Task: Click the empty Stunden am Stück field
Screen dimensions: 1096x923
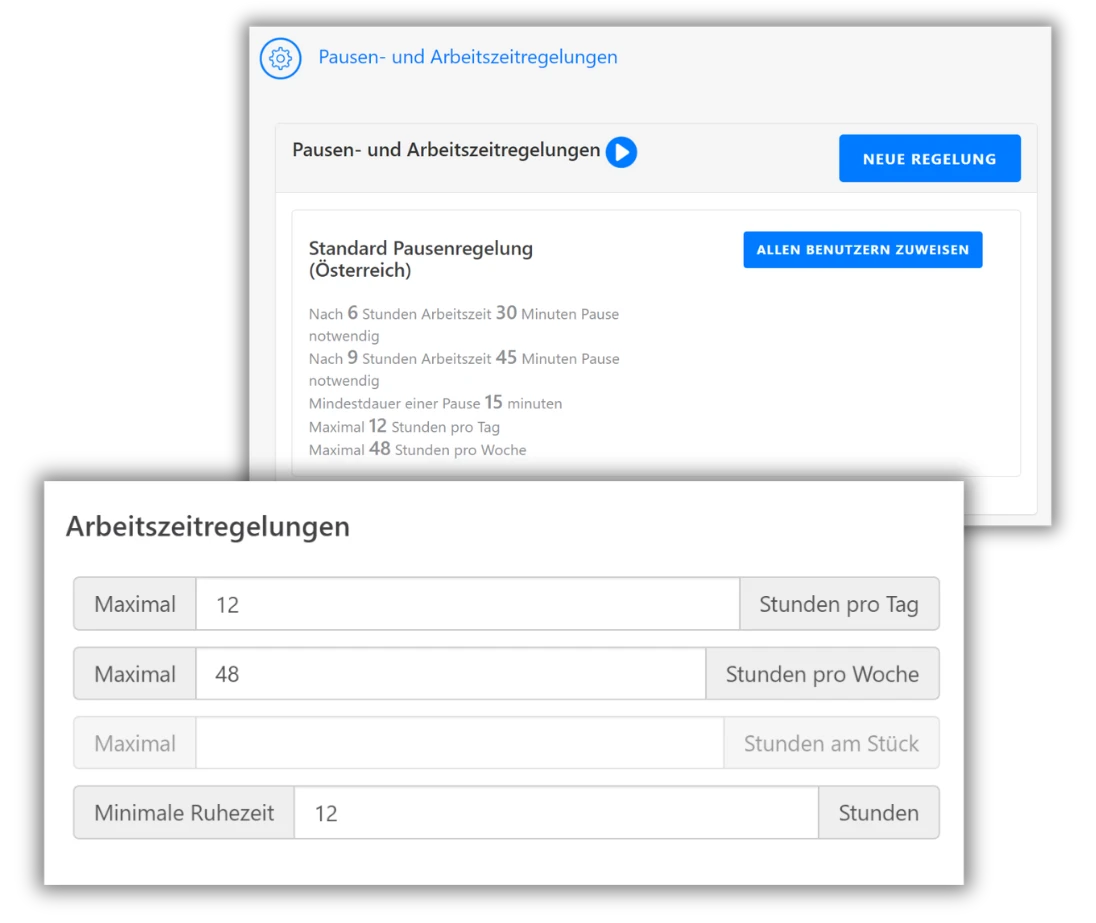Action: coord(458,743)
